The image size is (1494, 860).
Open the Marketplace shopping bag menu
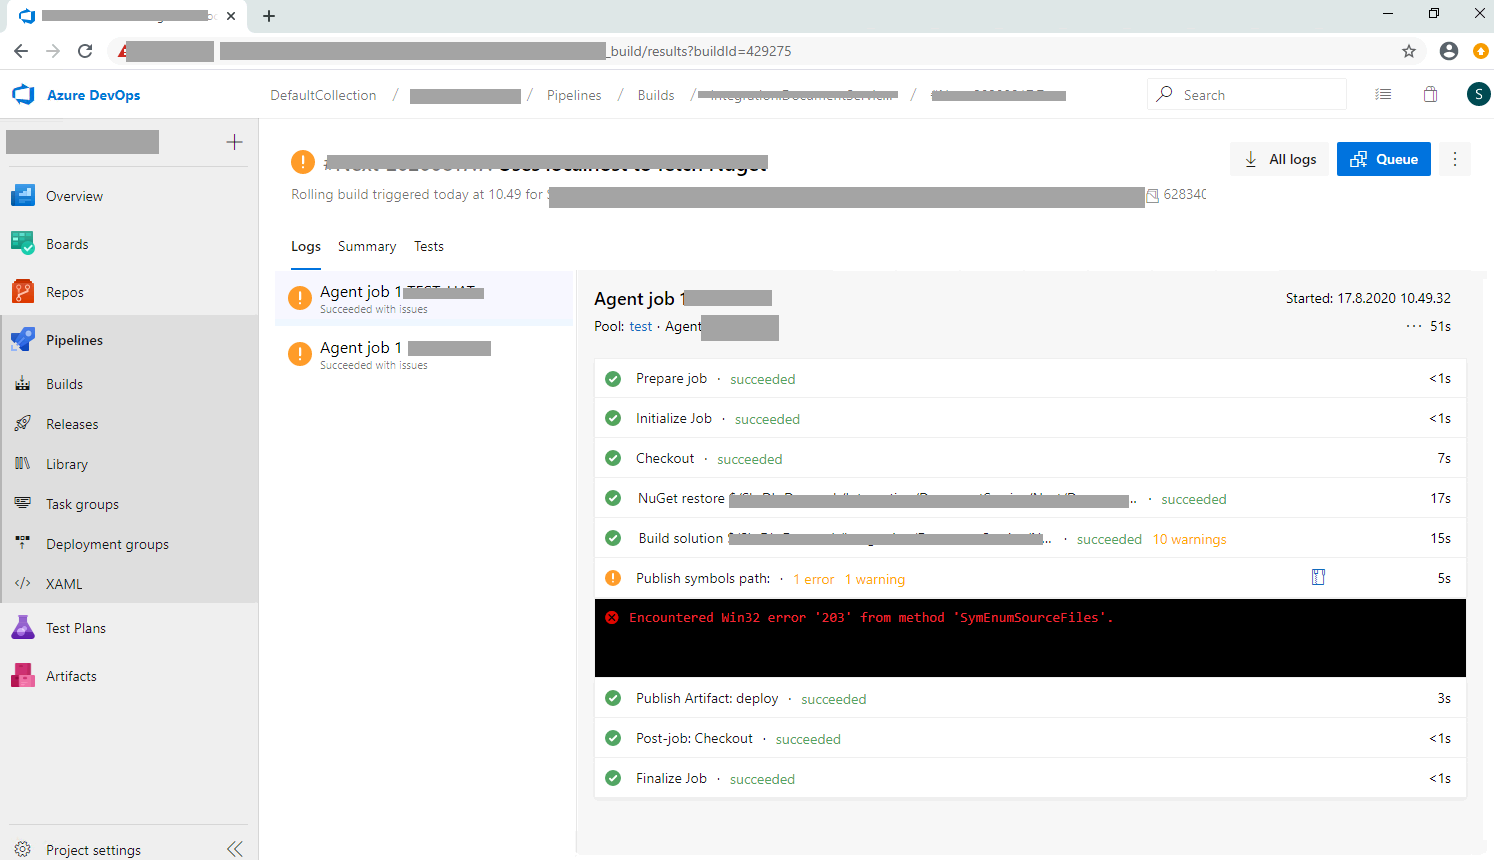click(x=1430, y=93)
